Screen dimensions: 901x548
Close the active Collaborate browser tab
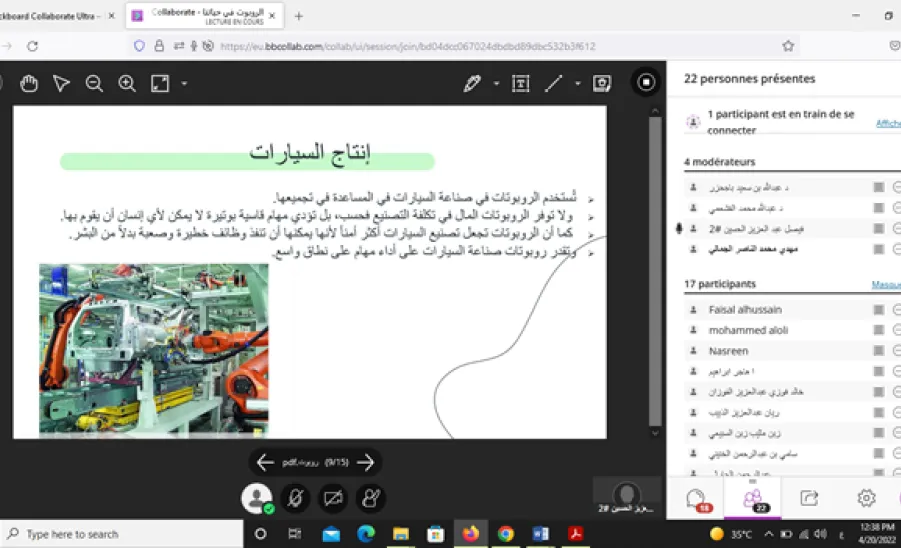pos(272,16)
